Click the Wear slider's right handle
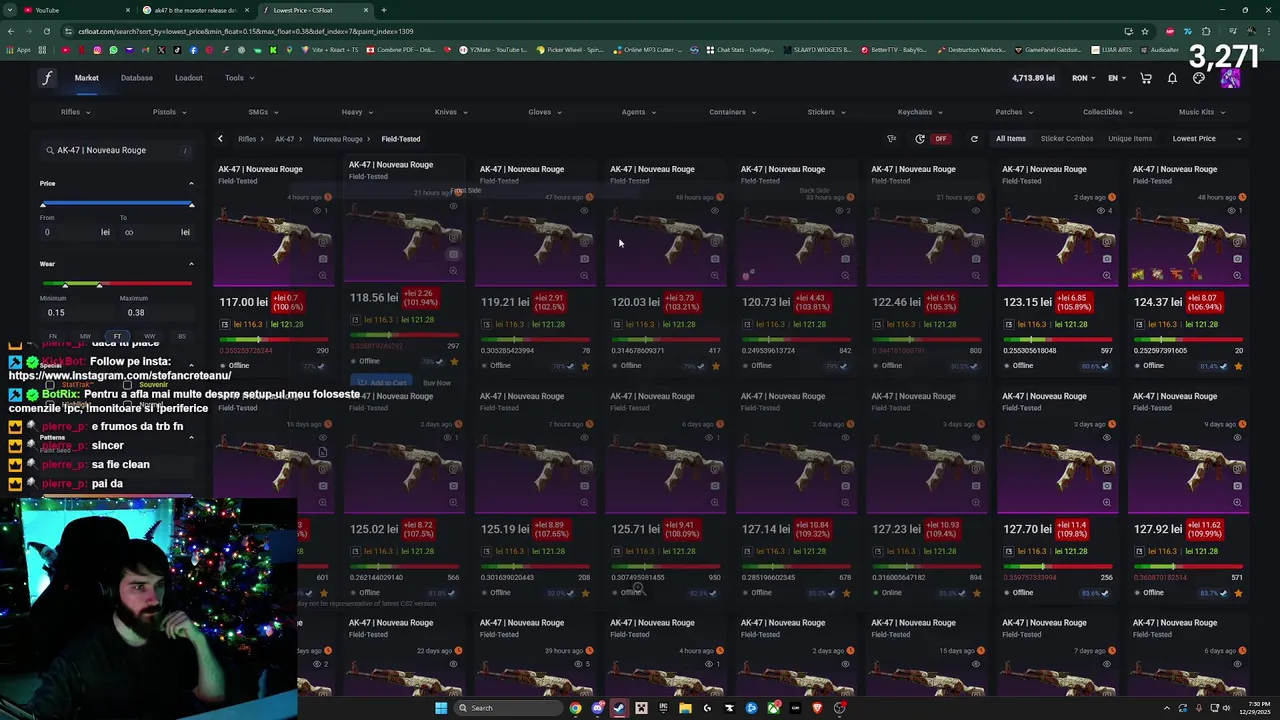Image resolution: width=1280 pixels, height=720 pixels. coord(99,285)
